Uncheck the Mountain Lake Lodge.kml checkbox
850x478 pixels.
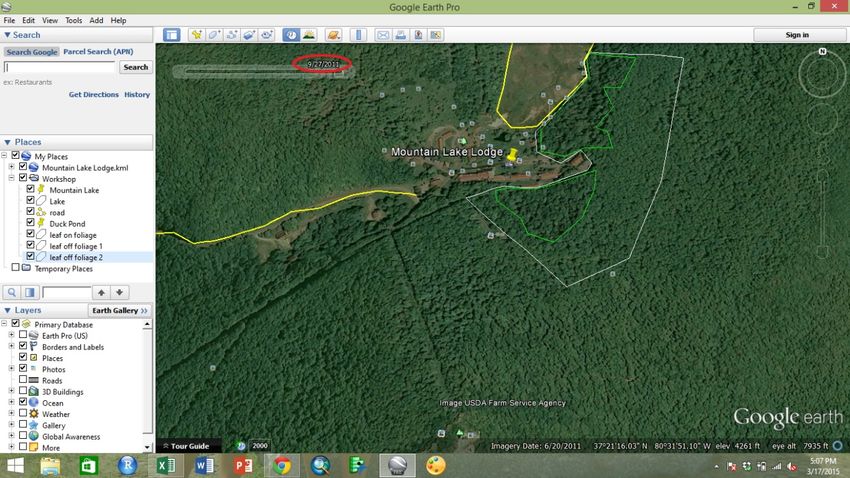pos(23,167)
